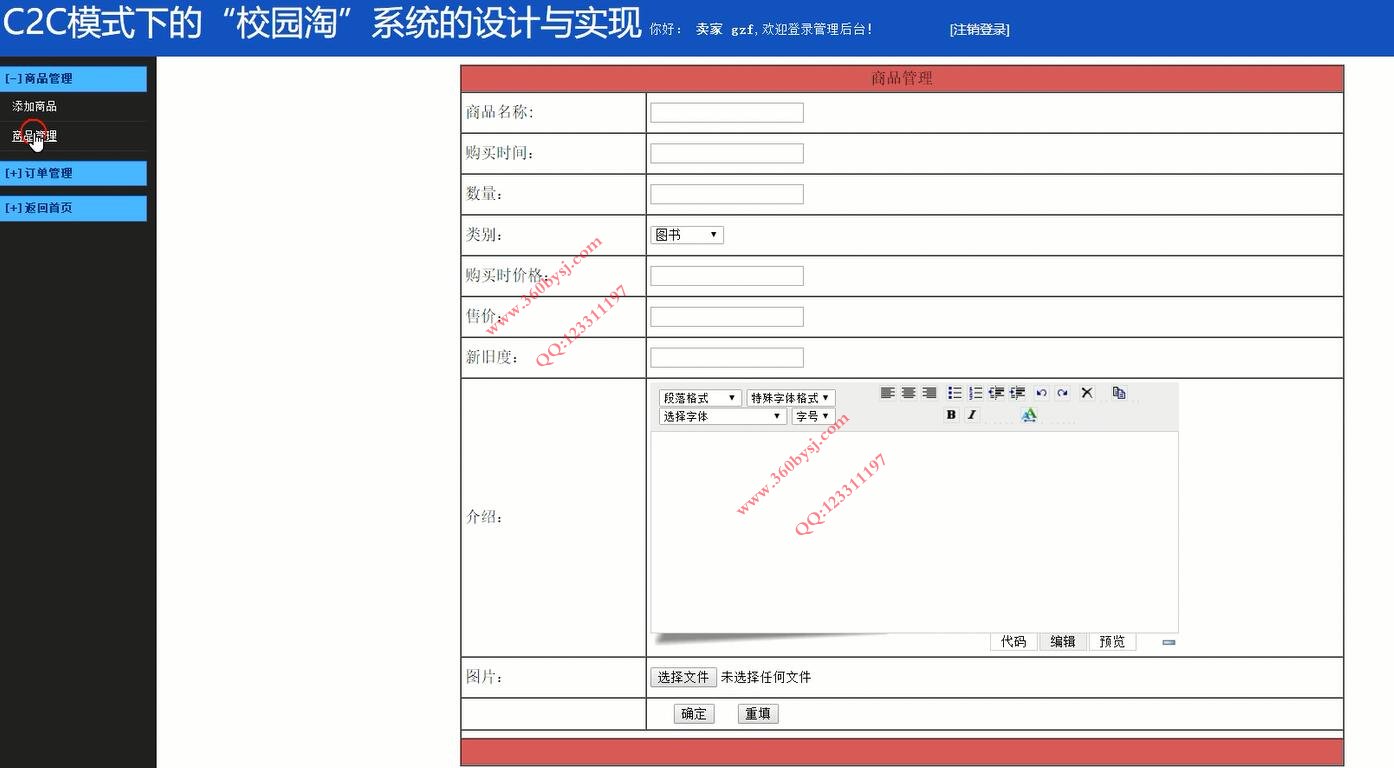This screenshot has width=1394, height=768.
Task: Focus the 数量 input field
Action: tap(727, 194)
